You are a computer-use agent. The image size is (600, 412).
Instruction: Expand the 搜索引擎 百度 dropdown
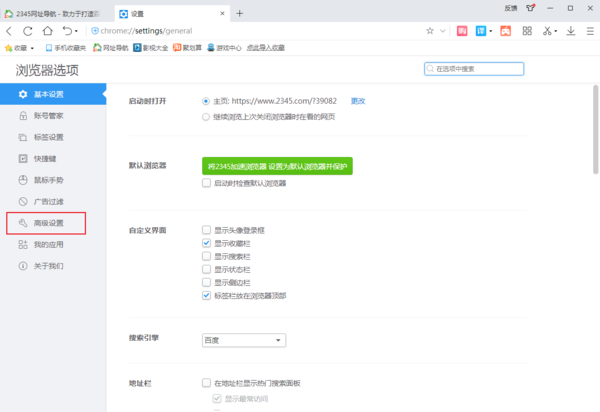click(243, 340)
